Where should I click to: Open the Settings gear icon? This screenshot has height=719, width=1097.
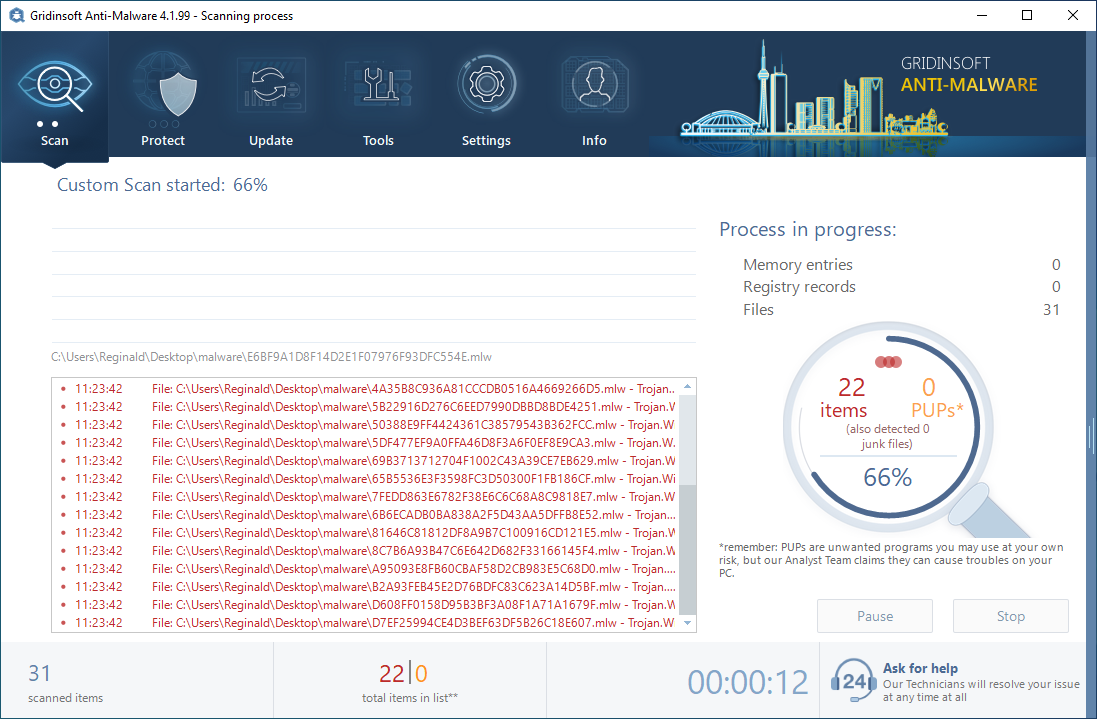tap(486, 86)
